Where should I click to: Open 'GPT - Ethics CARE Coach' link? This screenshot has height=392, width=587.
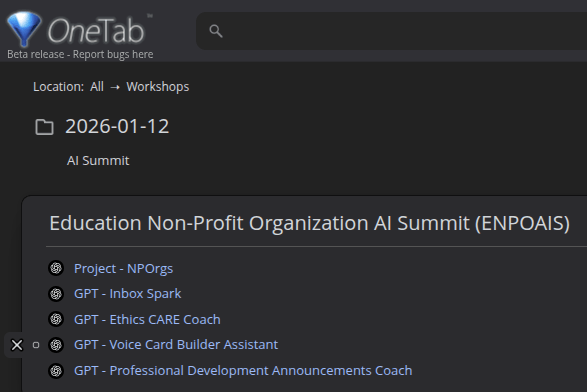[147, 319]
